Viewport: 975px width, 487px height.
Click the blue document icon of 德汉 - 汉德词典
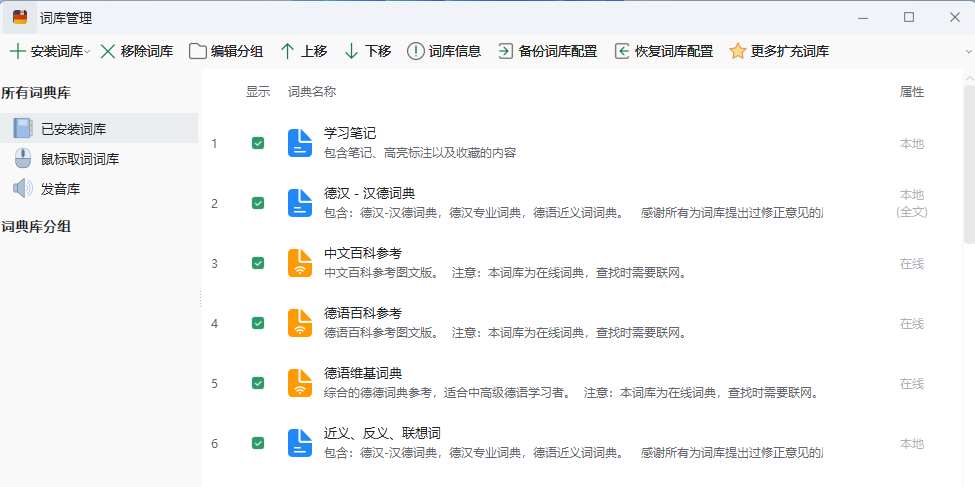point(300,203)
